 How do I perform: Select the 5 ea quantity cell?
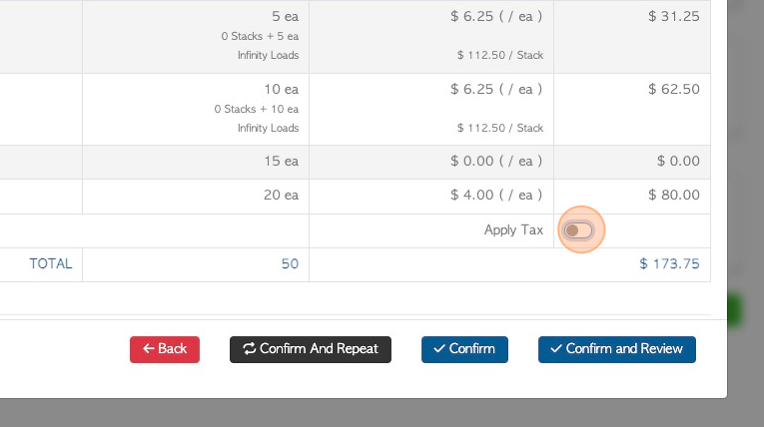[x=284, y=17]
